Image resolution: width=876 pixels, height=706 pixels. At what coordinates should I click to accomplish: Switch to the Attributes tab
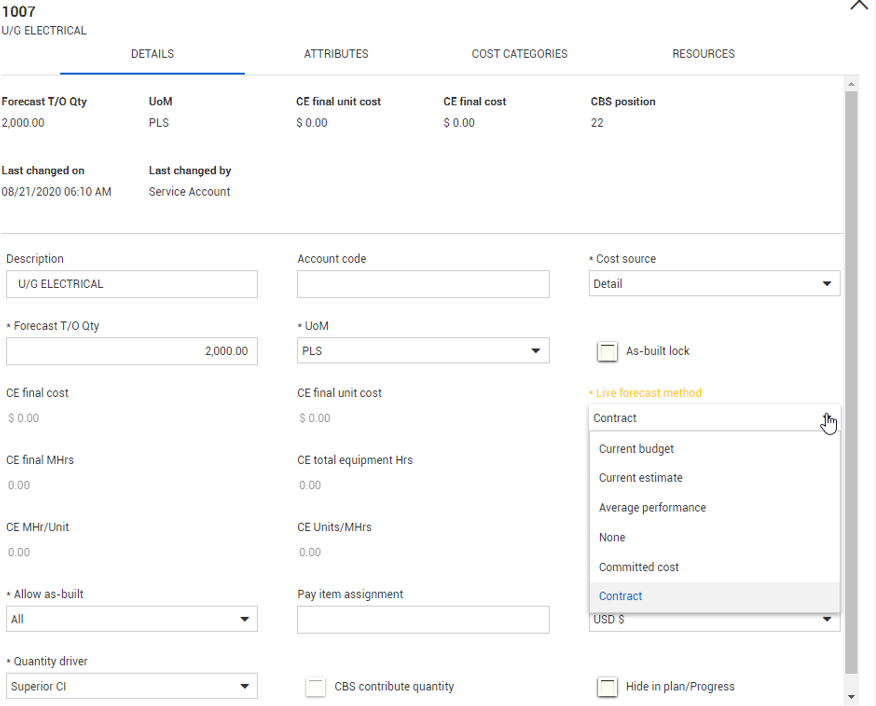336,54
